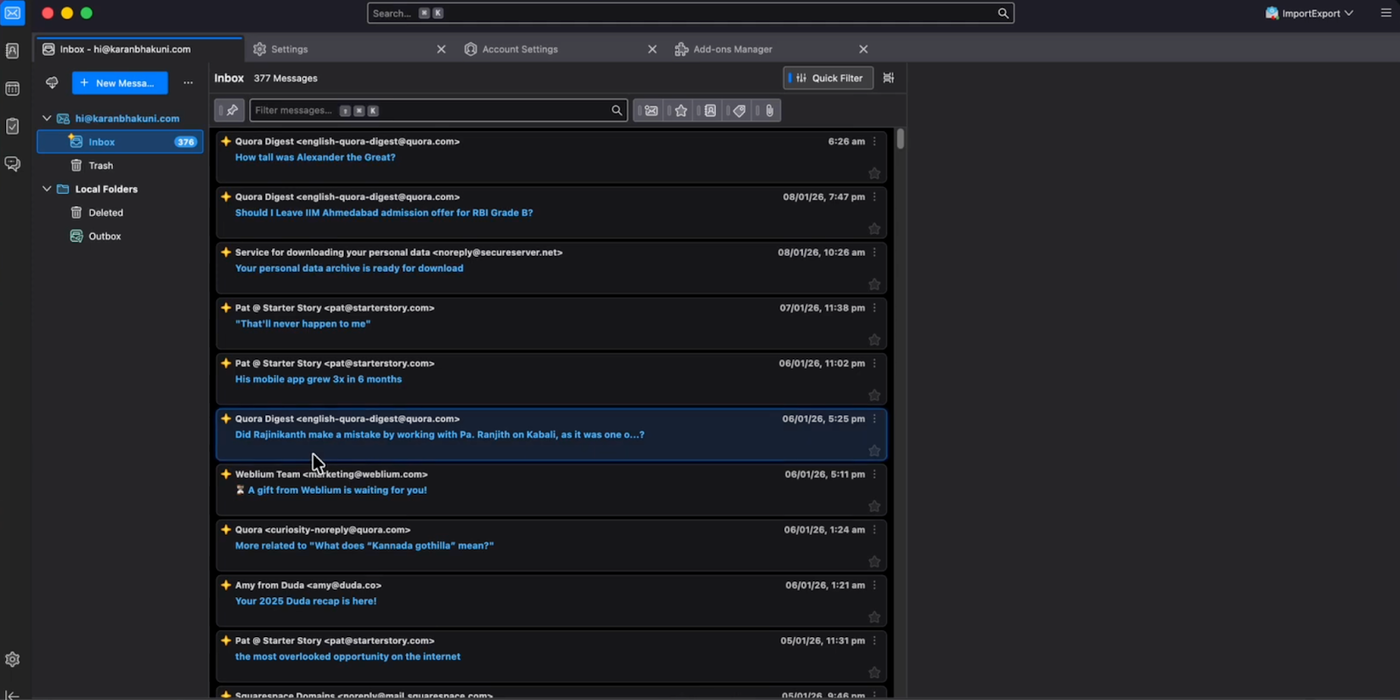Switch to the Add-ons Manager tab
1400x700 pixels.
pos(732,49)
